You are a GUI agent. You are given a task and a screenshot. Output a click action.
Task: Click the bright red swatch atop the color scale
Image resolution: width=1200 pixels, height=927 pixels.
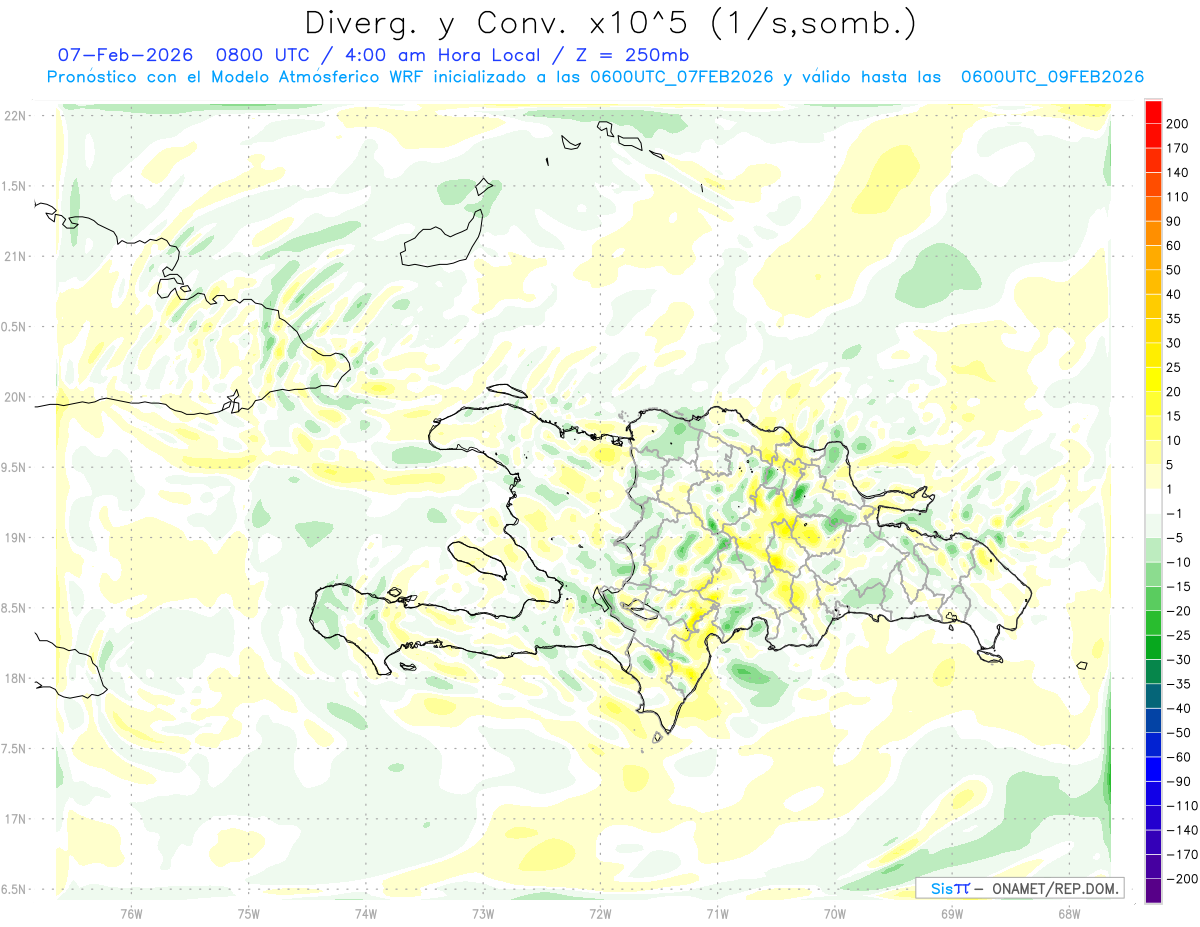tap(1153, 112)
